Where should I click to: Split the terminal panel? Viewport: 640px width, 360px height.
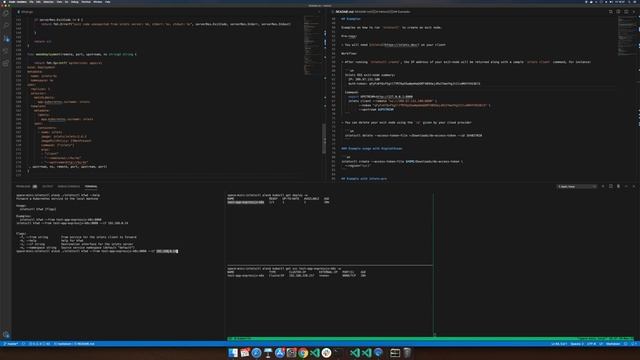[611, 186]
